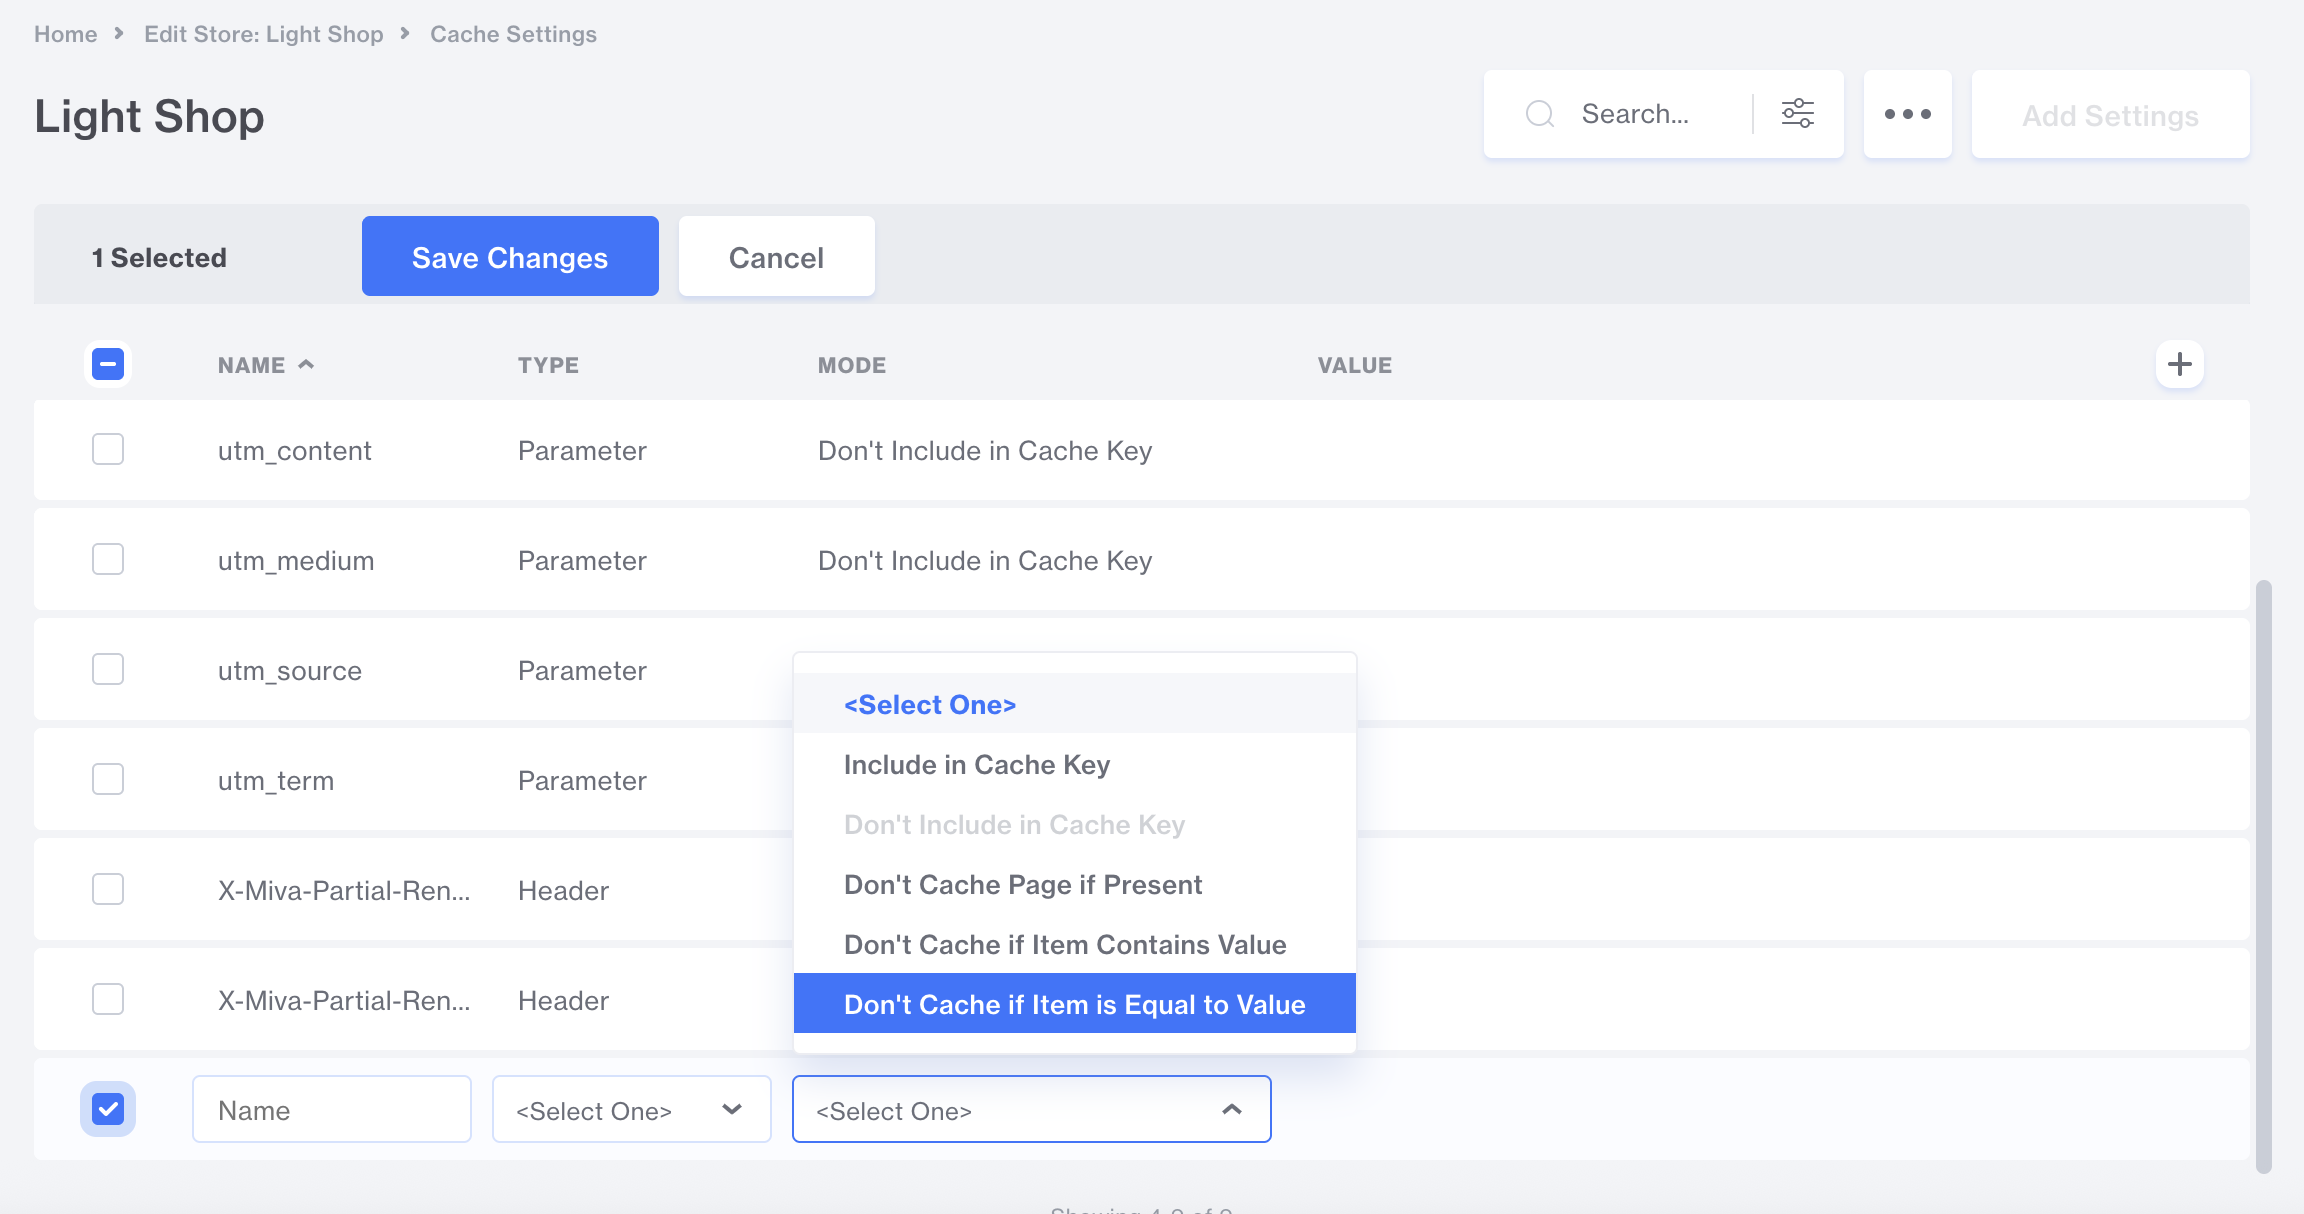This screenshot has height=1214, width=2304.
Task: Click the magnifying glass search icon
Action: click(x=1540, y=114)
